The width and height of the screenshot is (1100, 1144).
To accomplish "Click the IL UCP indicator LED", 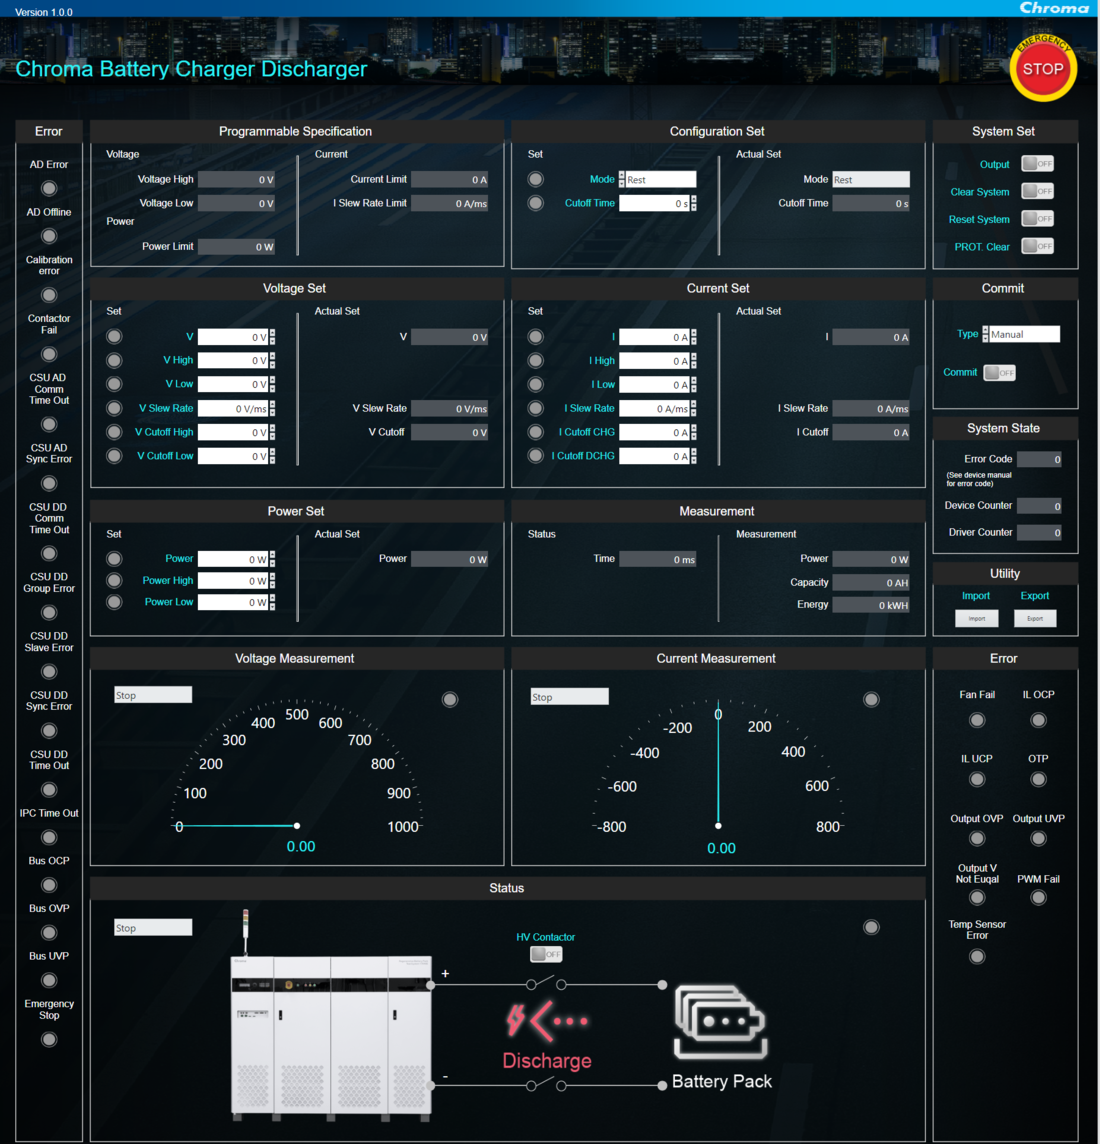I will pyautogui.click(x=977, y=779).
